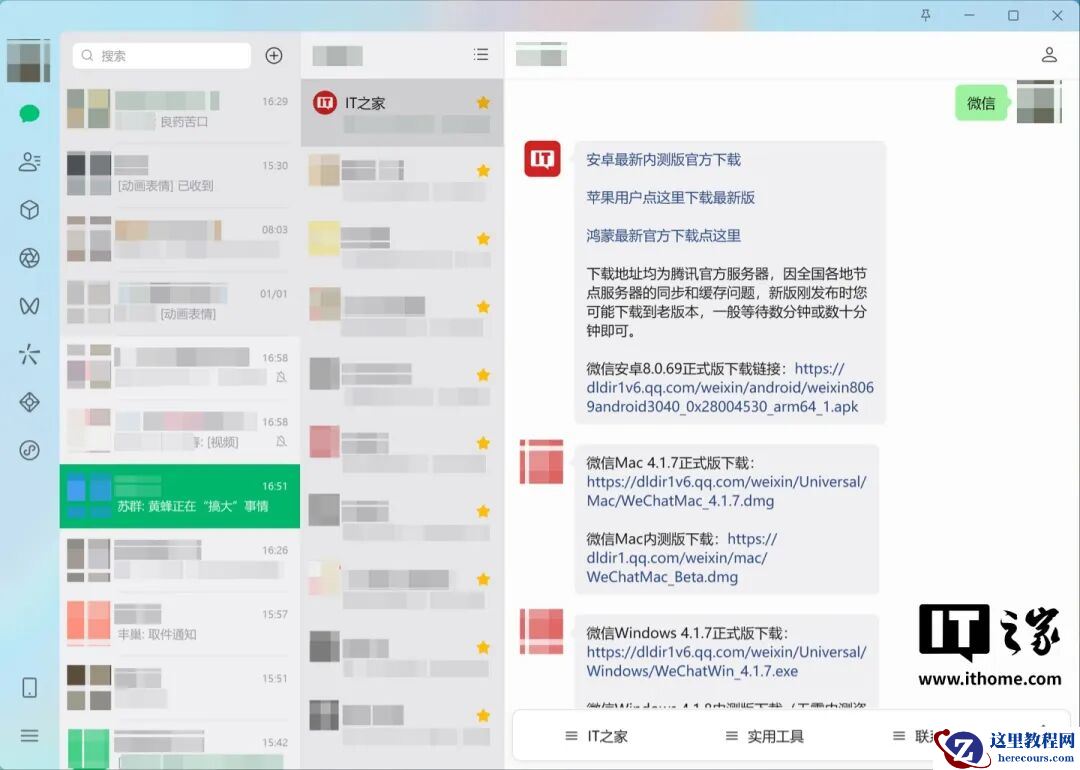Image resolution: width=1080 pixels, height=770 pixels.
Task: Open the Favorites cube icon in the sidebar
Action: pyautogui.click(x=29, y=210)
